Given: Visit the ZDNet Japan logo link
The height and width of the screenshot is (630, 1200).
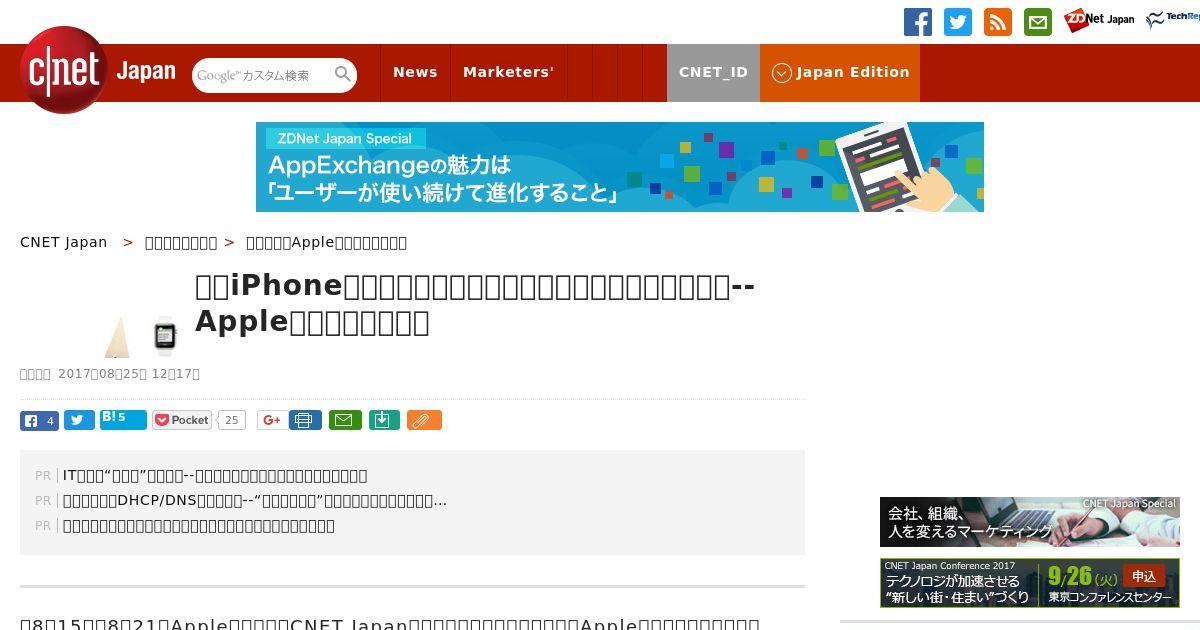Looking at the screenshot, I should click(x=1099, y=20).
